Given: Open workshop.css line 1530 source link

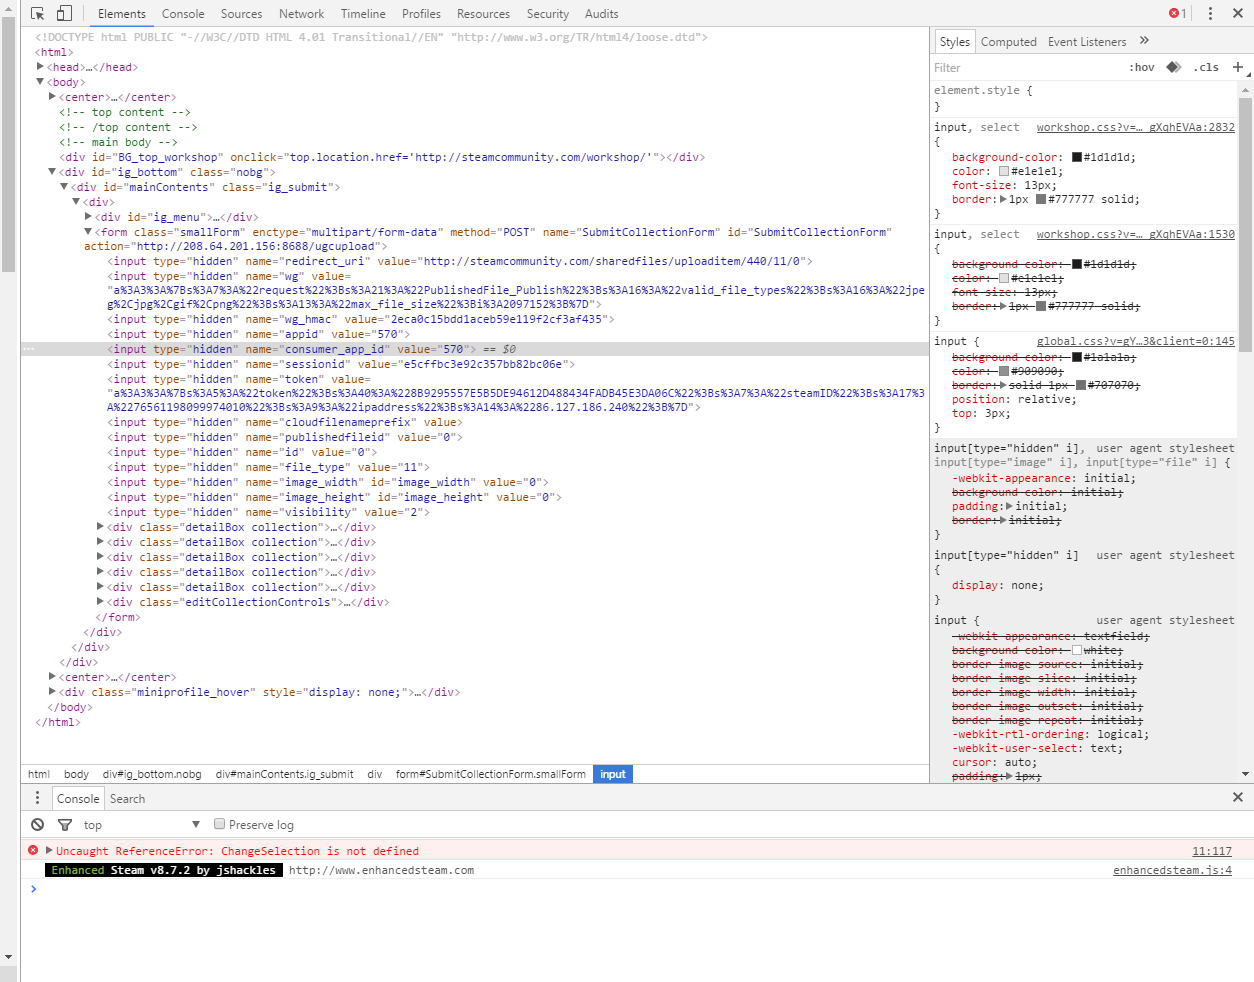Looking at the screenshot, I should coord(1135,234).
